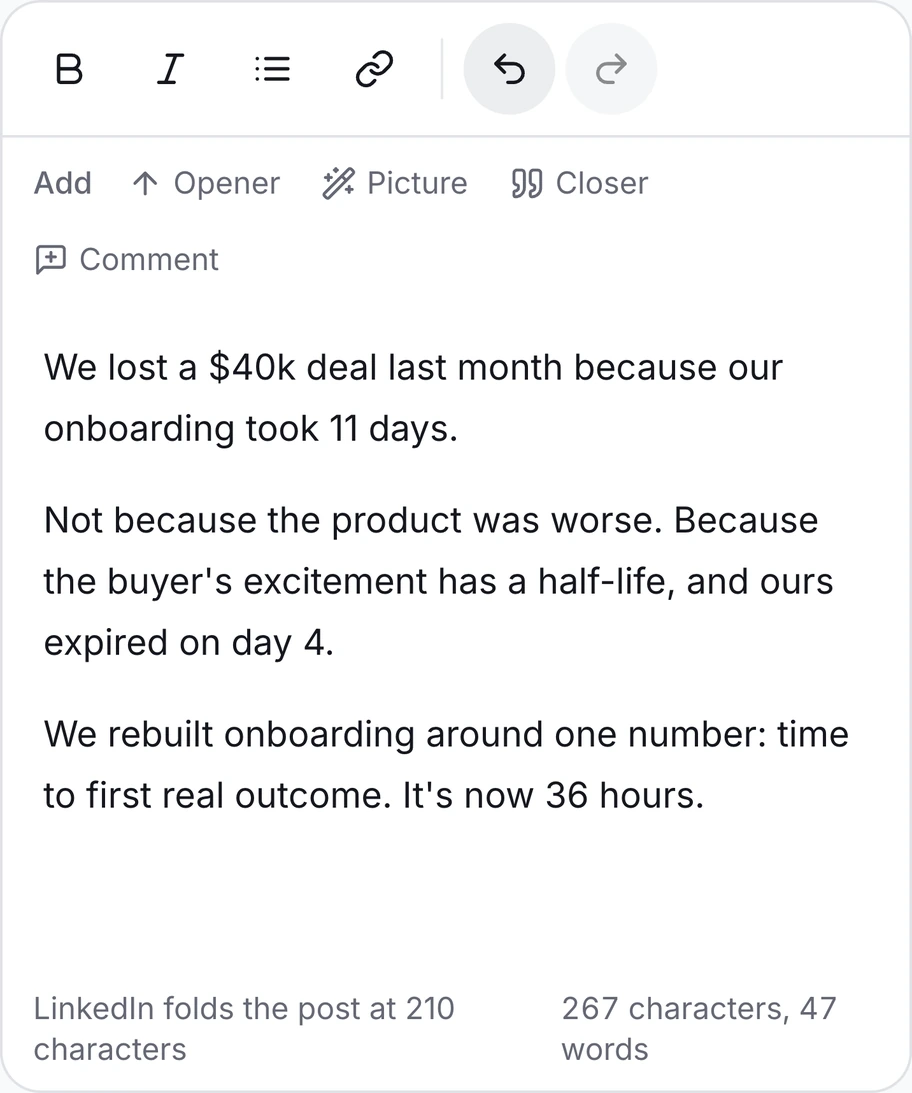The image size is (912, 1093).
Task: Click the LinkedIn fold hint text
Action: (x=244, y=1029)
